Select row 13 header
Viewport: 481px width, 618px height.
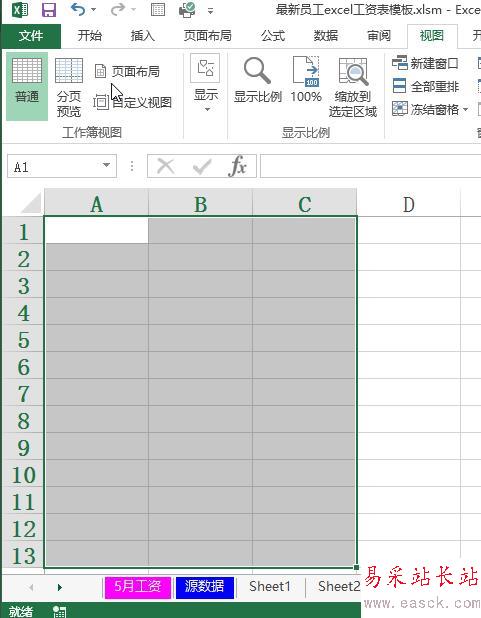(23, 555)
